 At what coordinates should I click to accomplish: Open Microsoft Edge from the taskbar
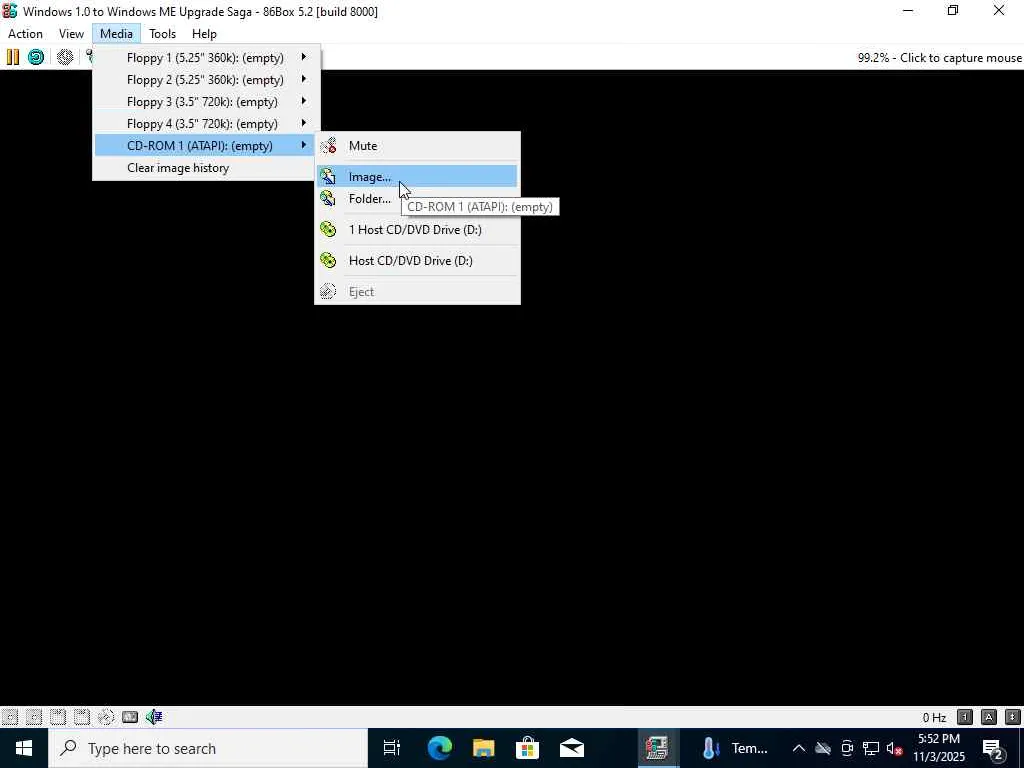[x=440, y=748]
